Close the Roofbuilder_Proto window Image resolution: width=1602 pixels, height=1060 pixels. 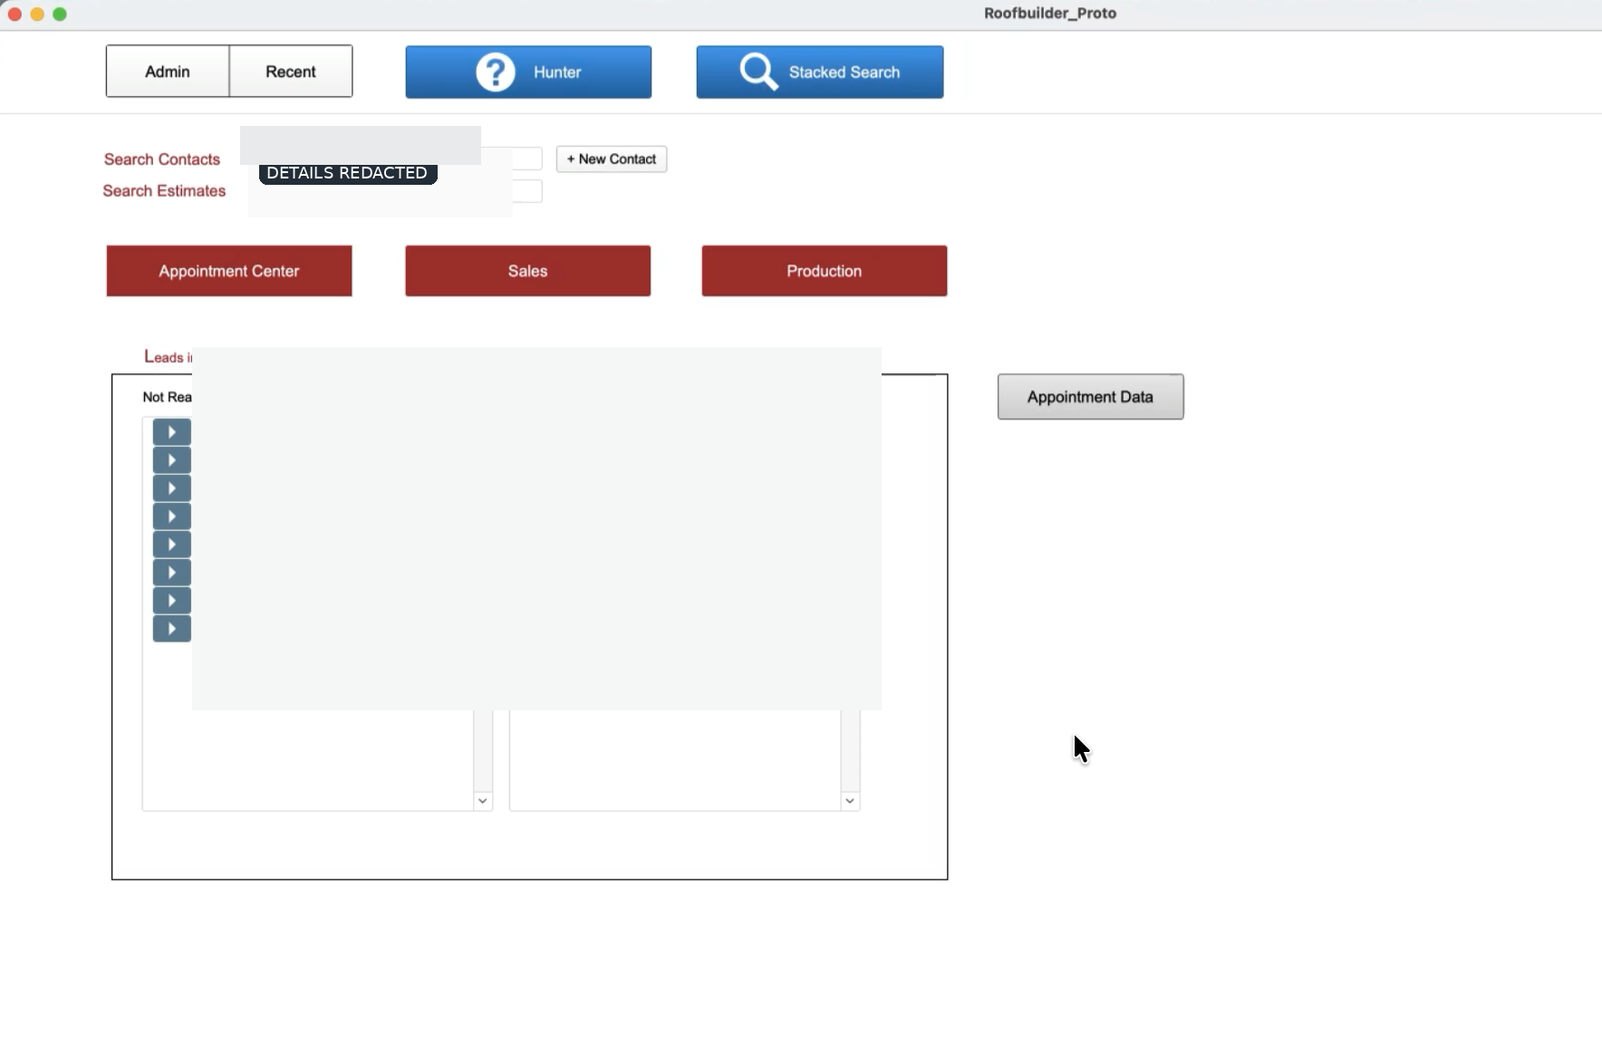tap(15, 14)
